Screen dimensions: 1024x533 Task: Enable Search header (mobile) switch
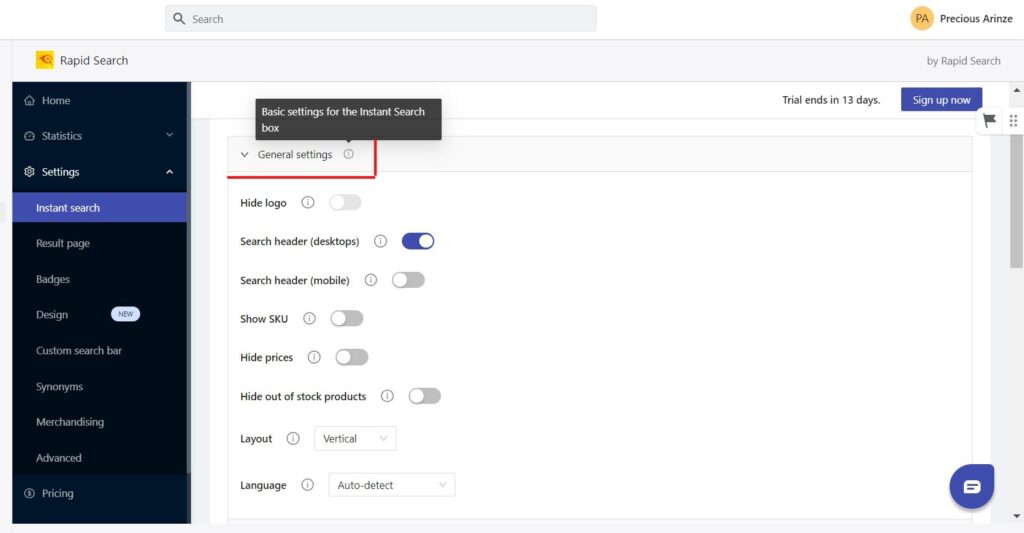click(408, 280)
